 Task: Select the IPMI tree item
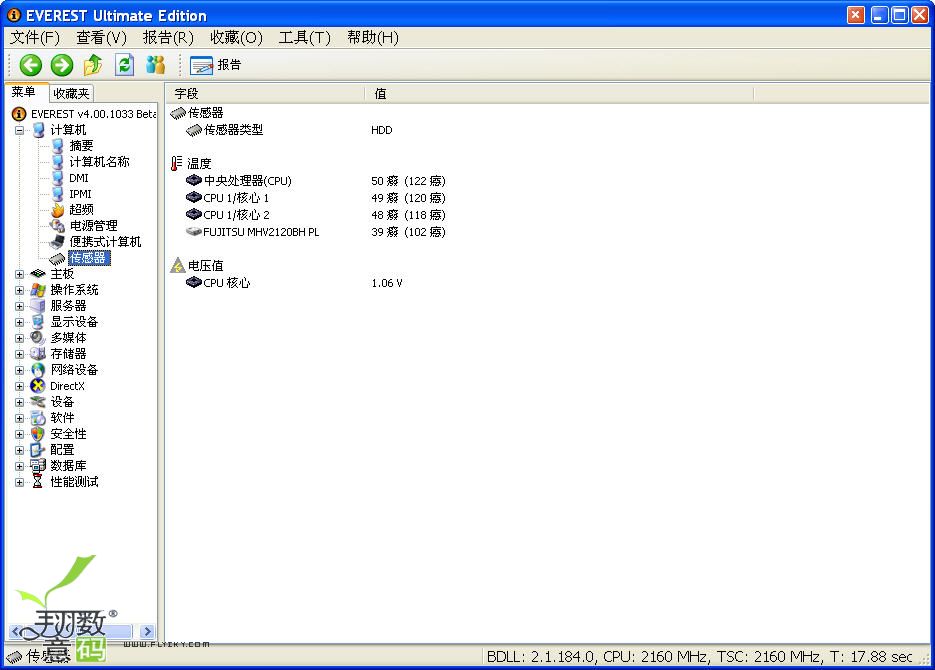(x=81, y=194)
